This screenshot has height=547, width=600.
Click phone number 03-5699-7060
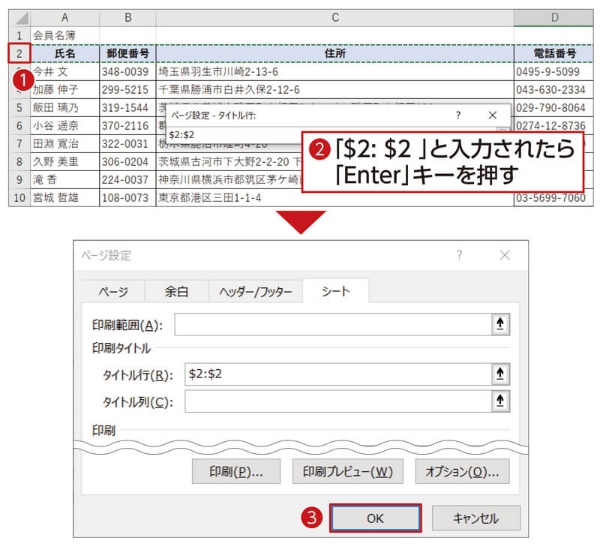pyautogui.click(x=554, y=198)
